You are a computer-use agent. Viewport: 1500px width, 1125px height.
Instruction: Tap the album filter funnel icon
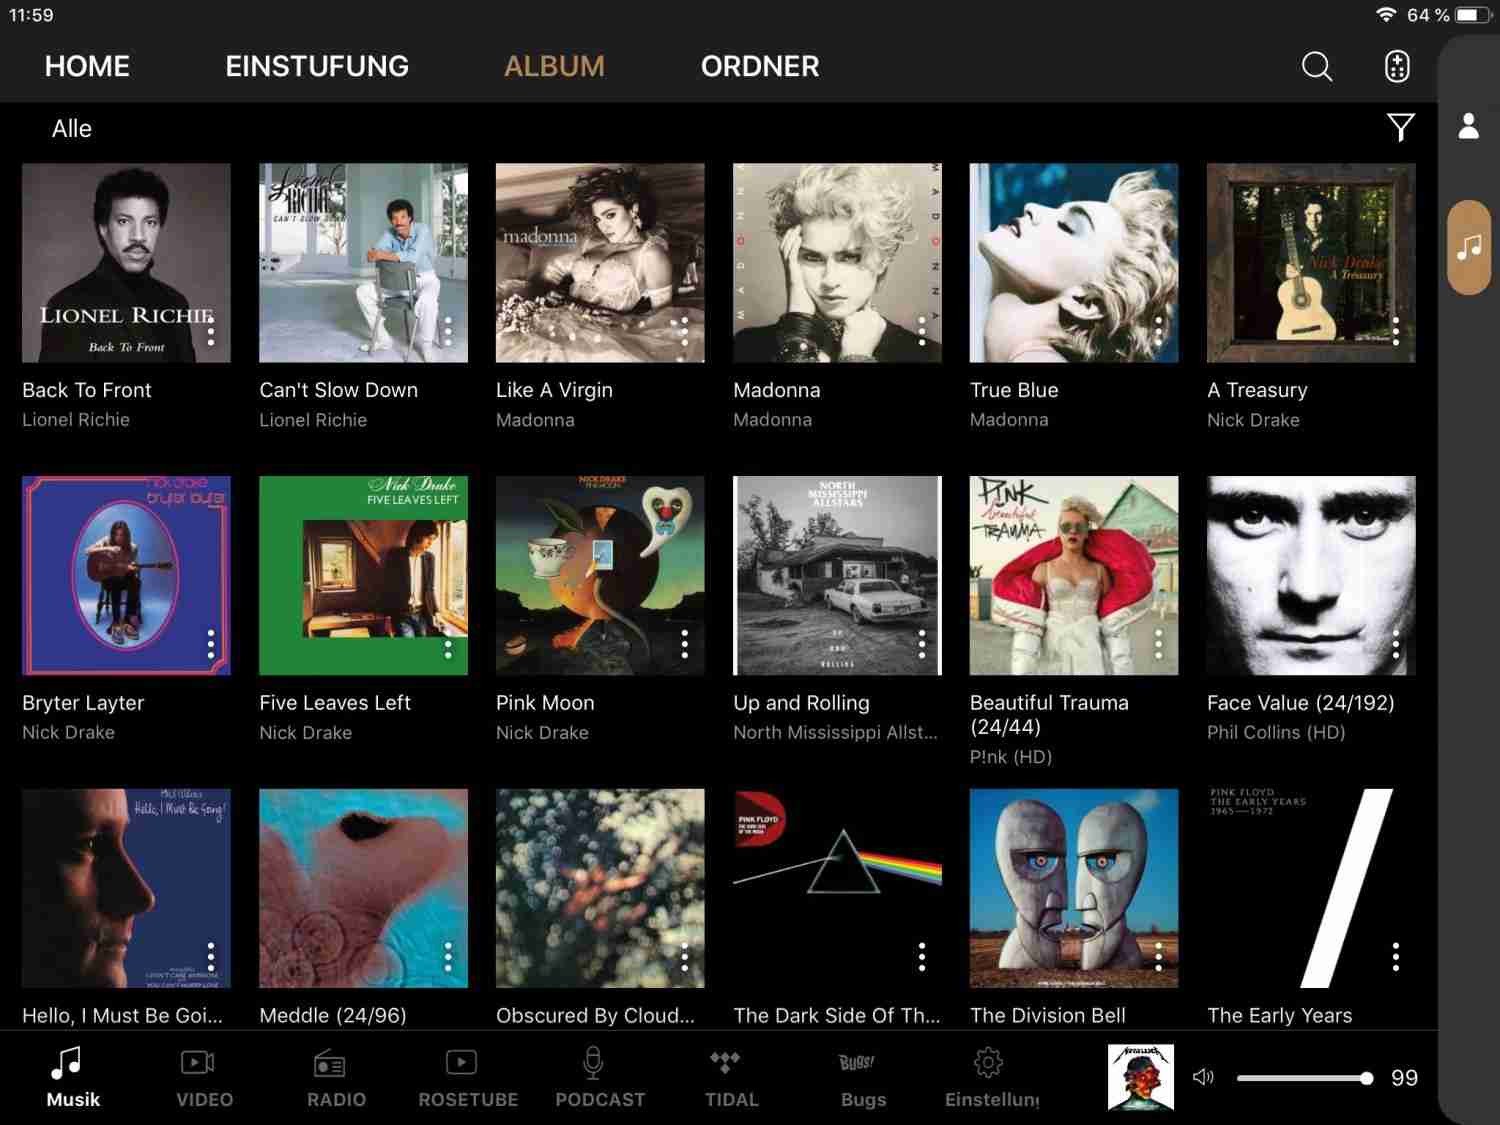tap(1401, 127)
